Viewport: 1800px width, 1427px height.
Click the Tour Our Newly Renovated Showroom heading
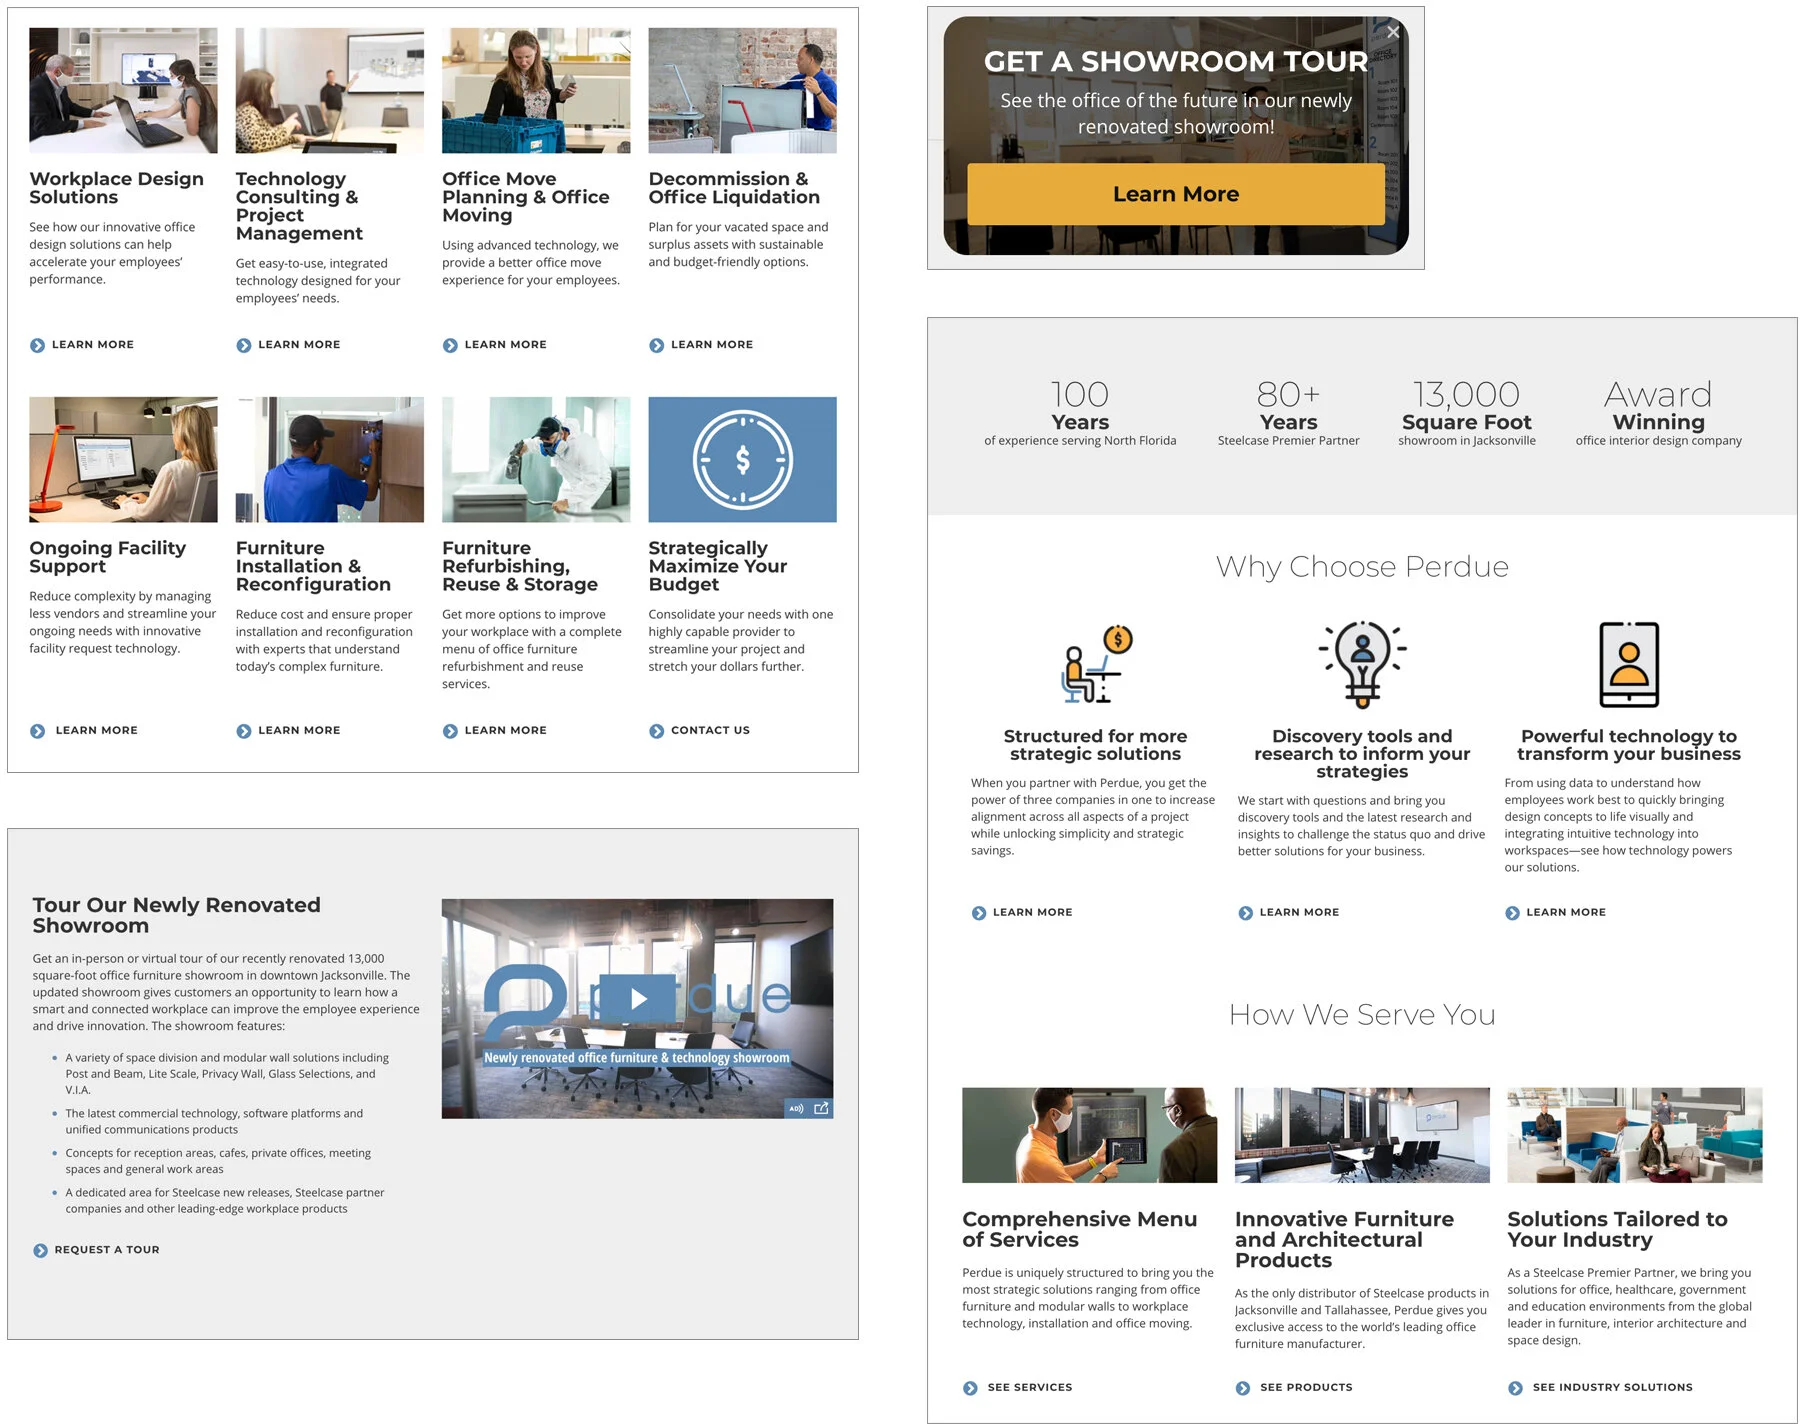[x=176, y=915]
